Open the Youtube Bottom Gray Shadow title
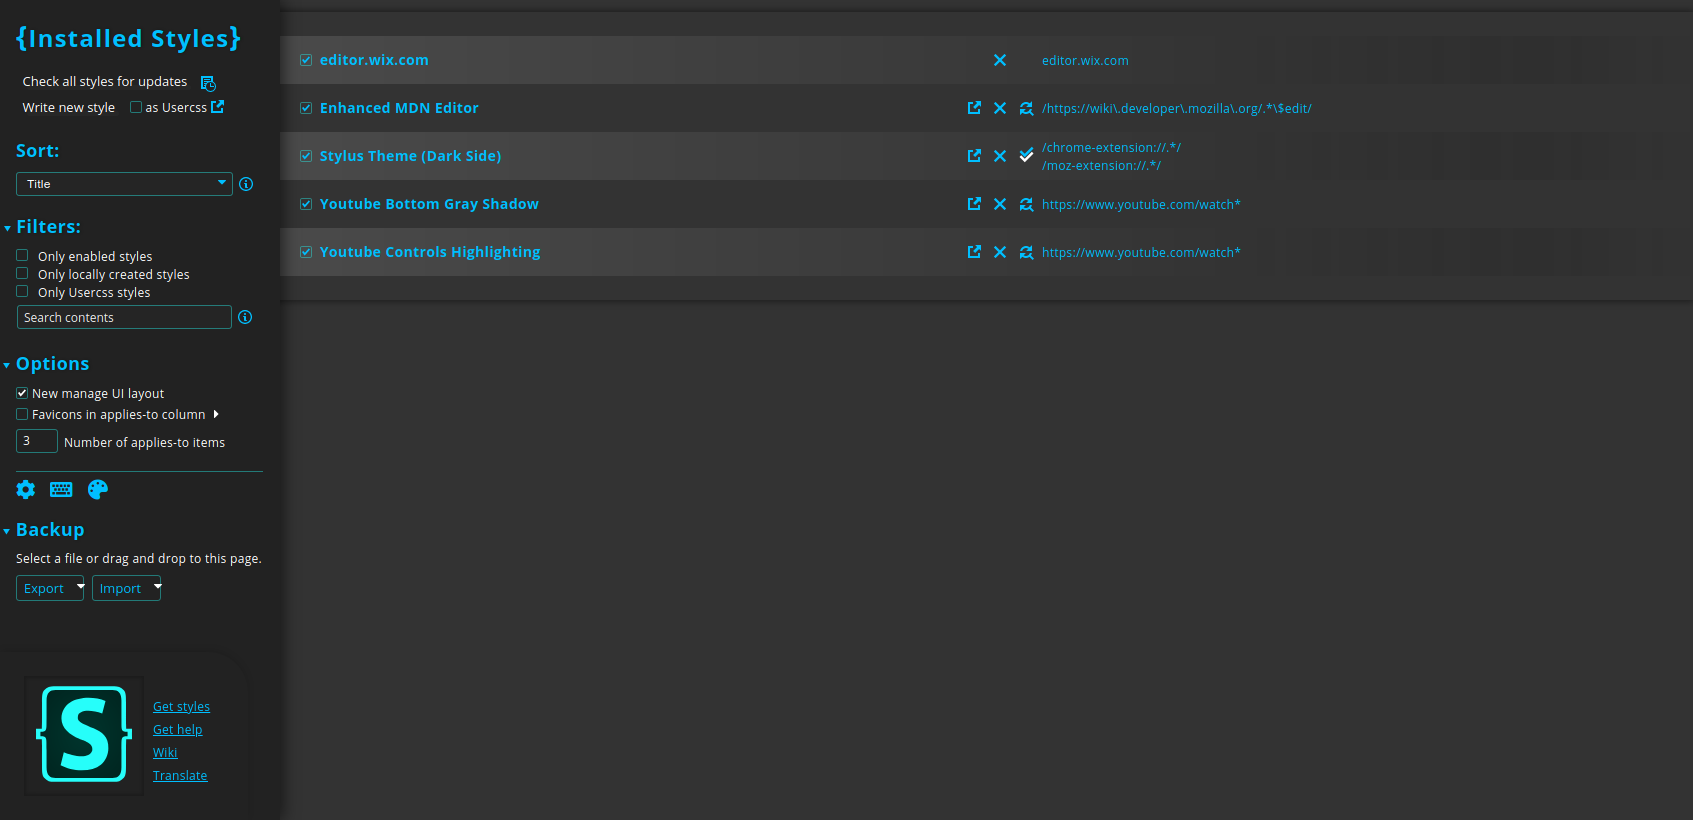The width and height of the screenshot is (1693, 820). (429, 204)
